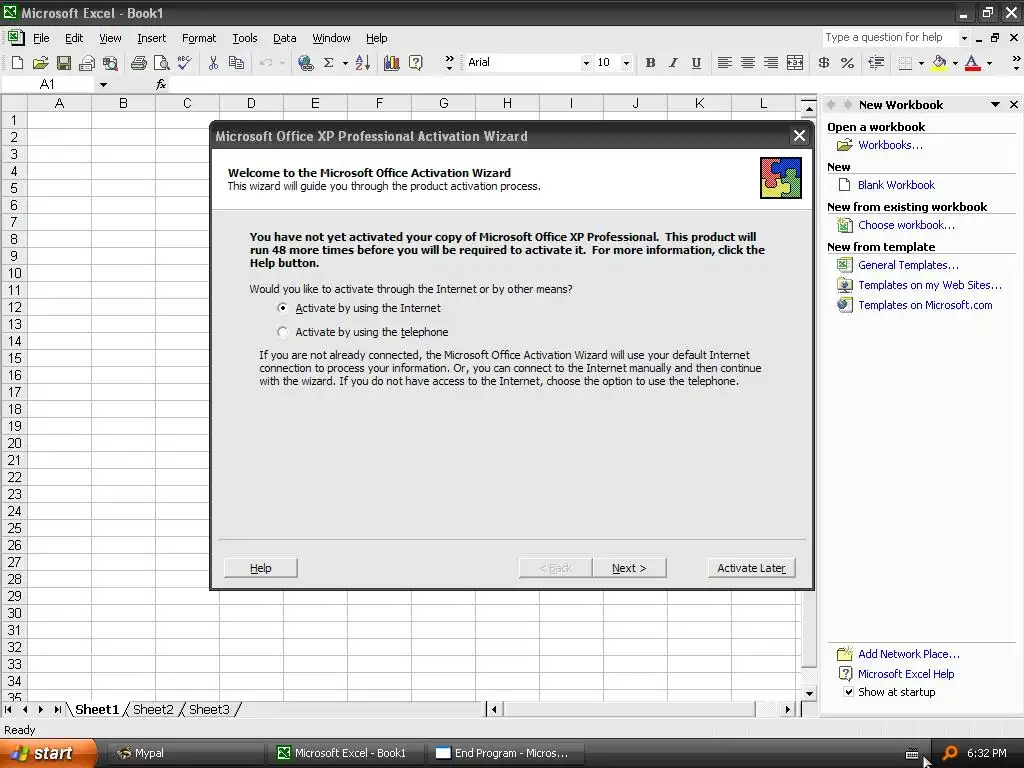Open the Font size dropdown

pos(626,63)
